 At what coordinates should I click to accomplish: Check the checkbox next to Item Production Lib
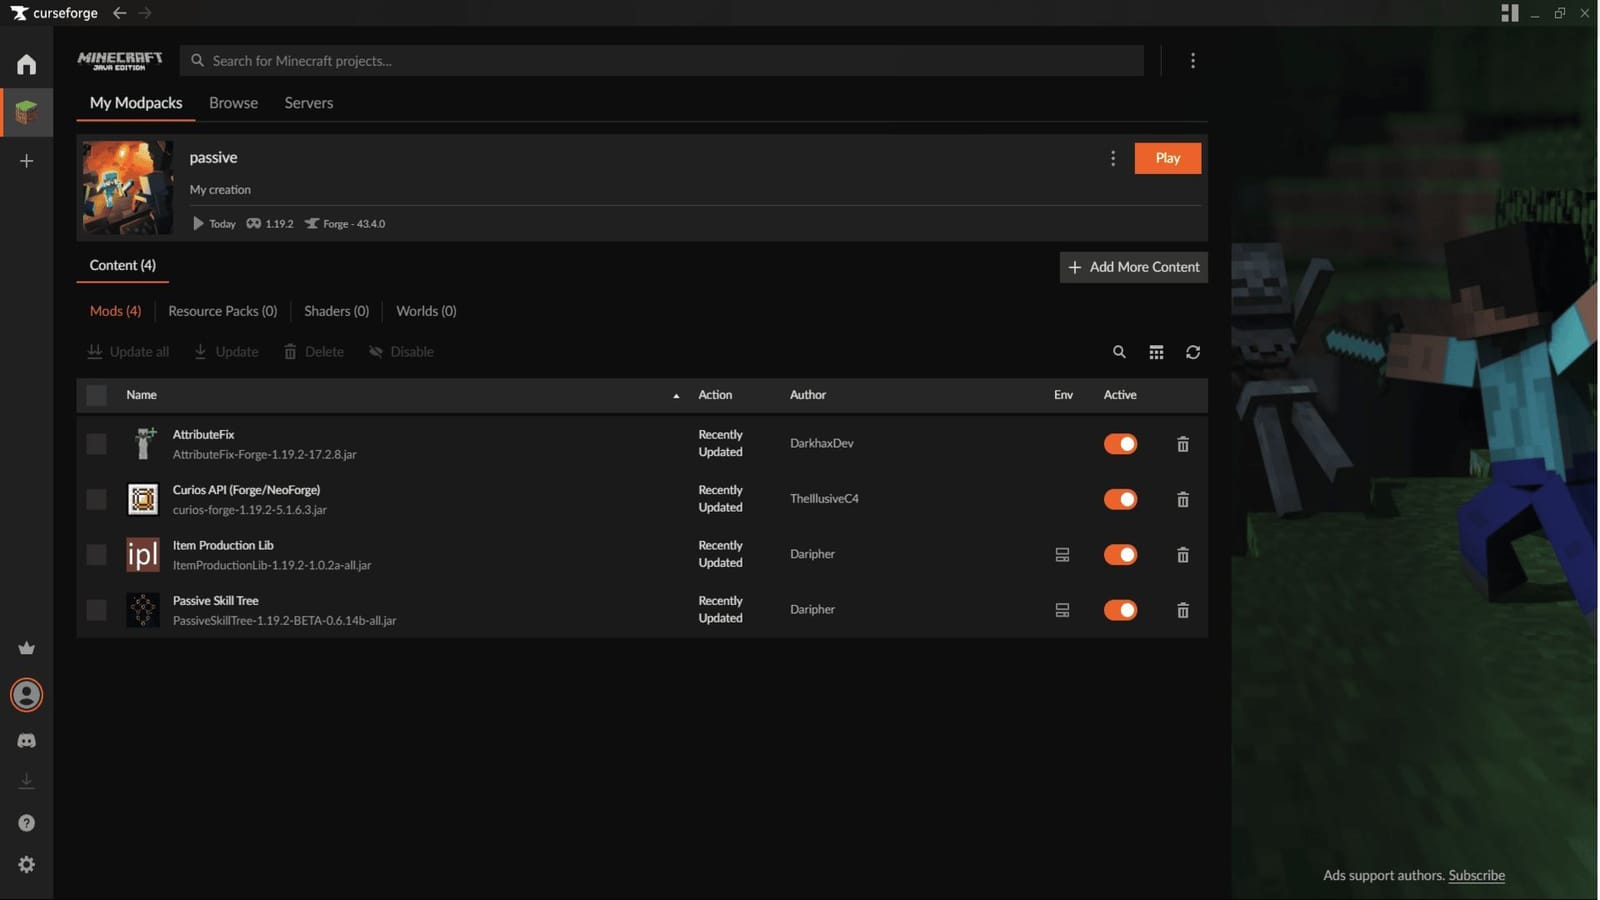96,555
